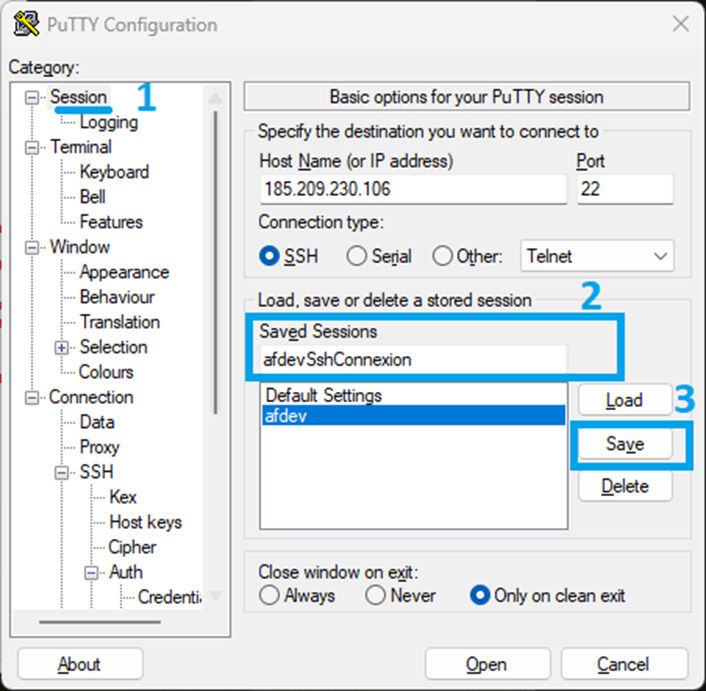Viewport: 706px width, 691px height.
Task: Go to Bell settings
Action: click(92, 197)
